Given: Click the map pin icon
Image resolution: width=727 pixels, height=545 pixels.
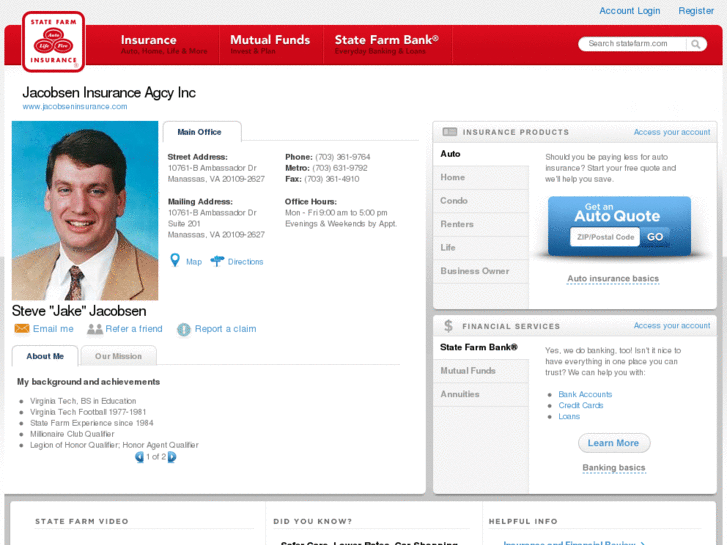Looking at the screenshot, I should pyautogui.click(x=175, y=261).
